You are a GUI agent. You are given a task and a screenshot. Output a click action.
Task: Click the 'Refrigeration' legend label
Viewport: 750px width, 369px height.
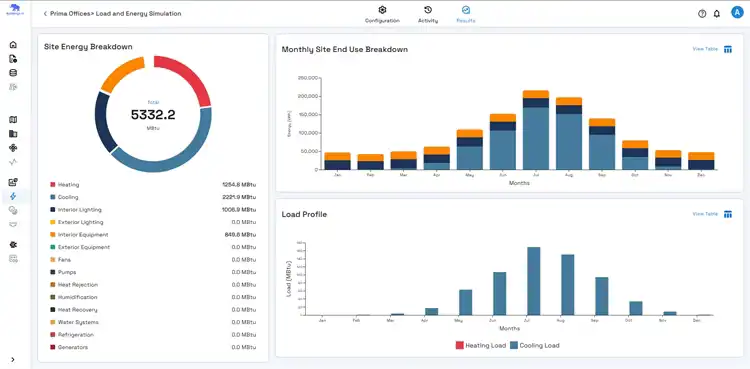click(x=76, y=335)
